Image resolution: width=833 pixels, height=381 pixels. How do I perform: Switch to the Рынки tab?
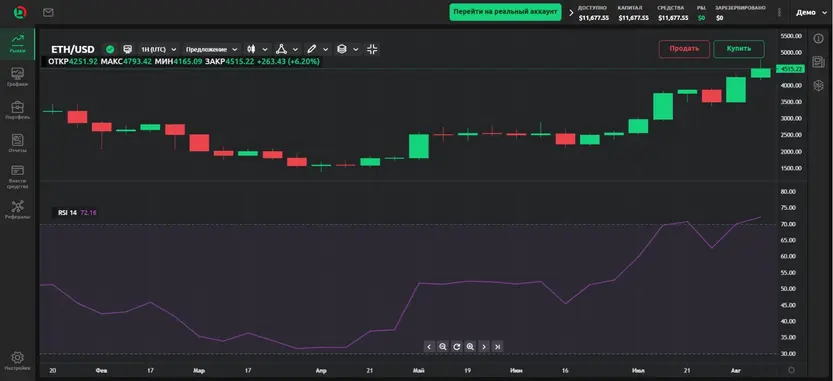(18, 44)
